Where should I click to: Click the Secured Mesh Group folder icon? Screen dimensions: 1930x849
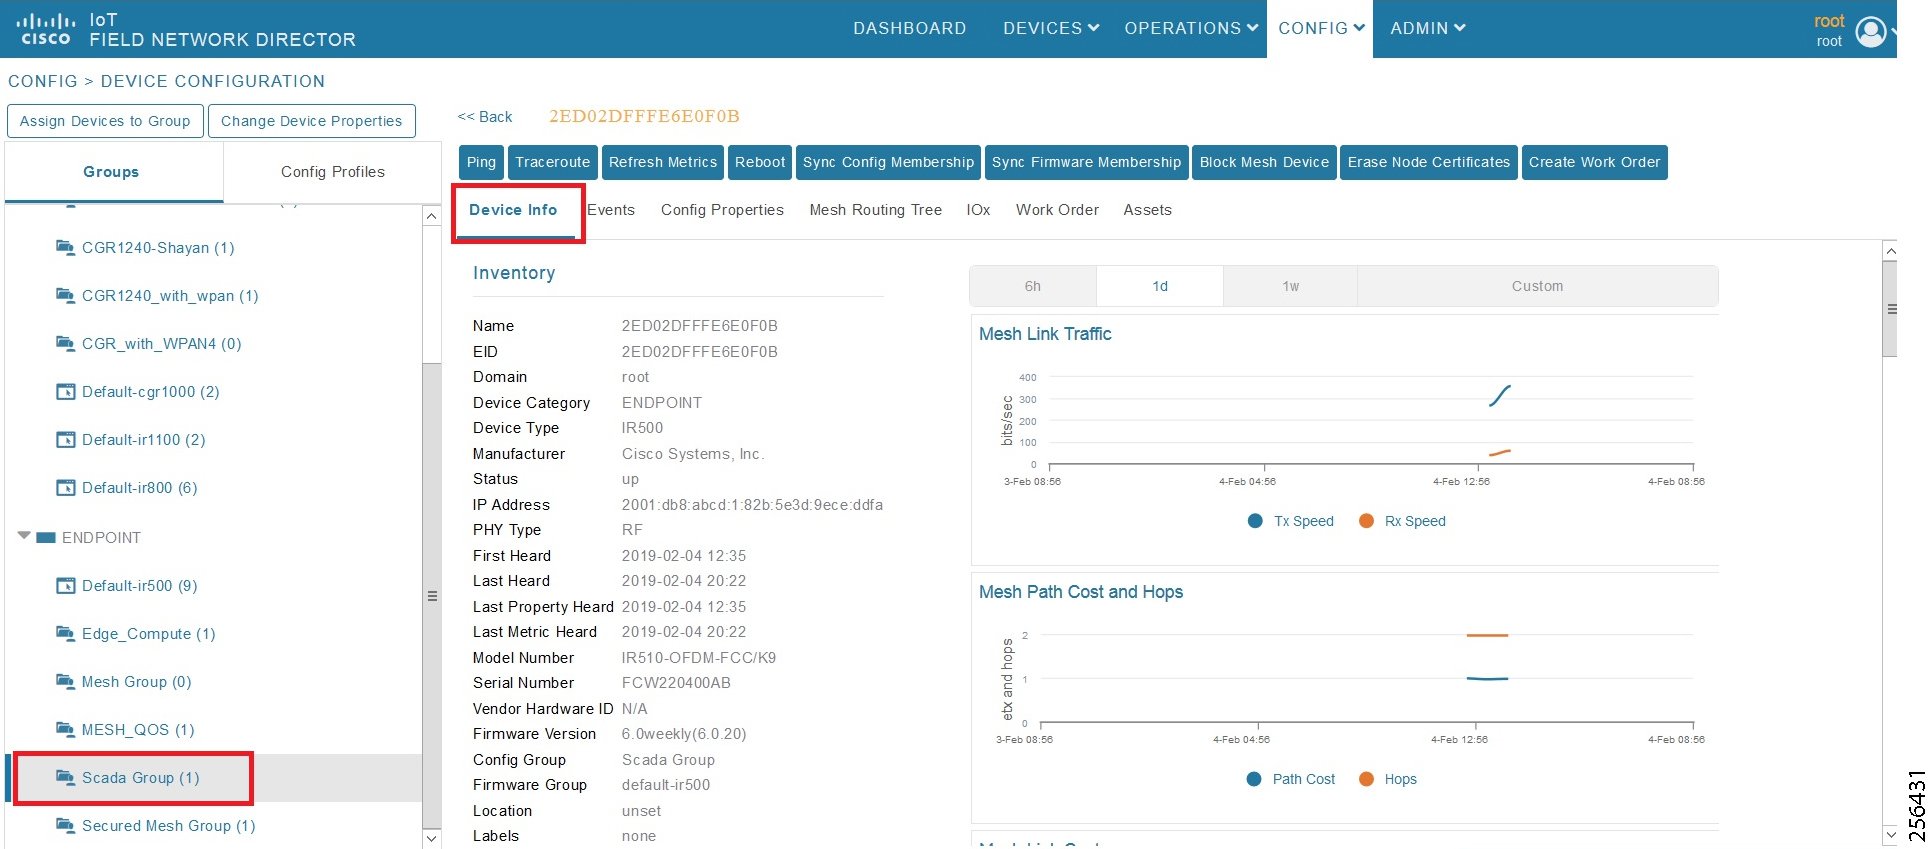point(66,825)
